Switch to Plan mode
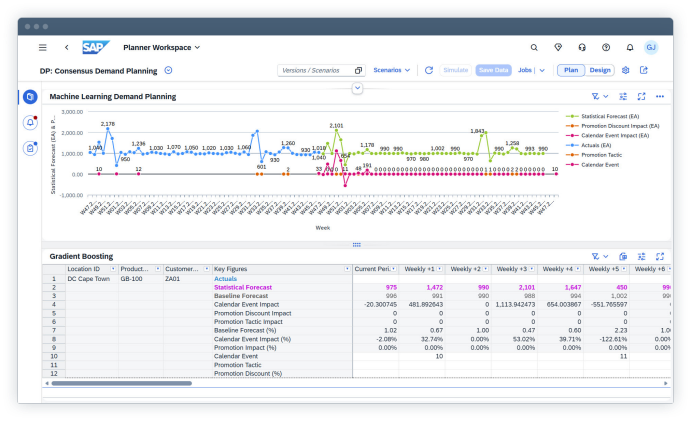Viewport: 691px width, 421px height. click(571, 70)
